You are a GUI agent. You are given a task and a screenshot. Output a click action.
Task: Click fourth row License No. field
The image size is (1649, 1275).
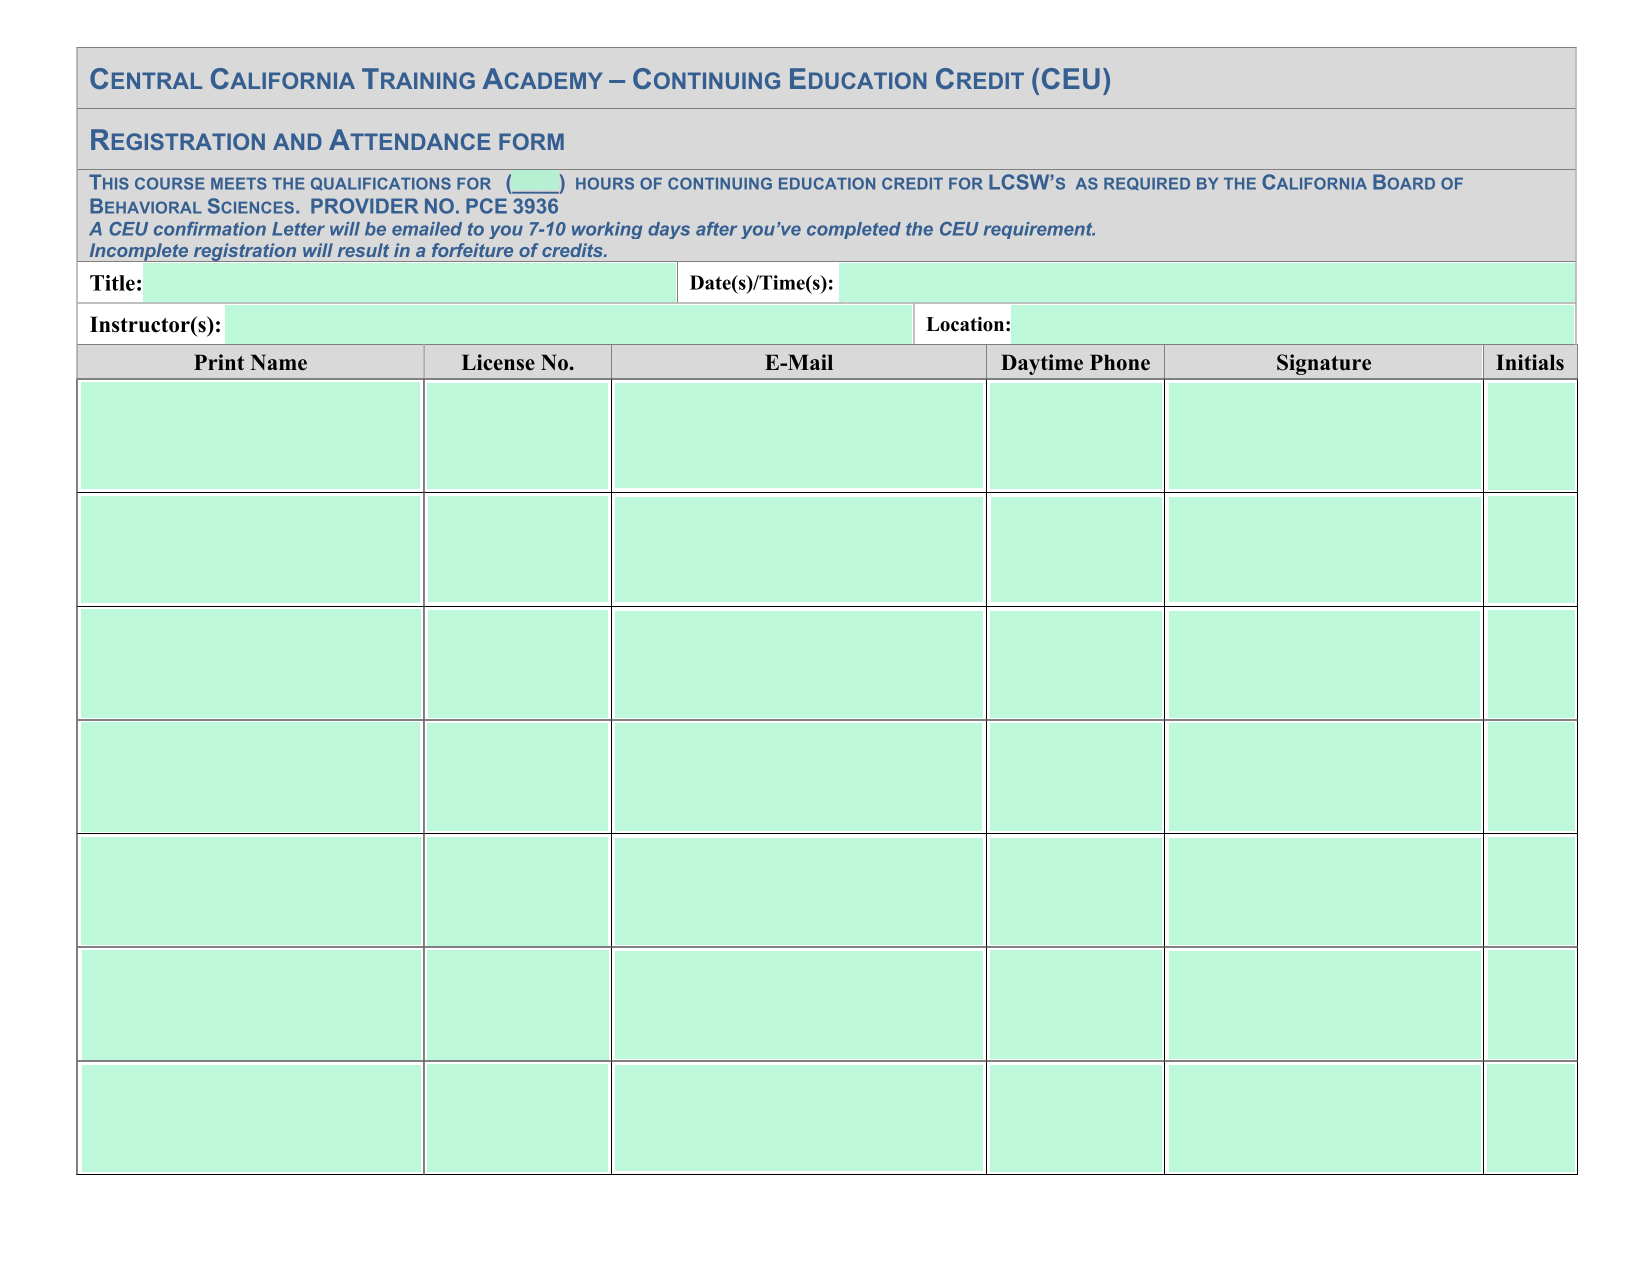tap(518, 777)
